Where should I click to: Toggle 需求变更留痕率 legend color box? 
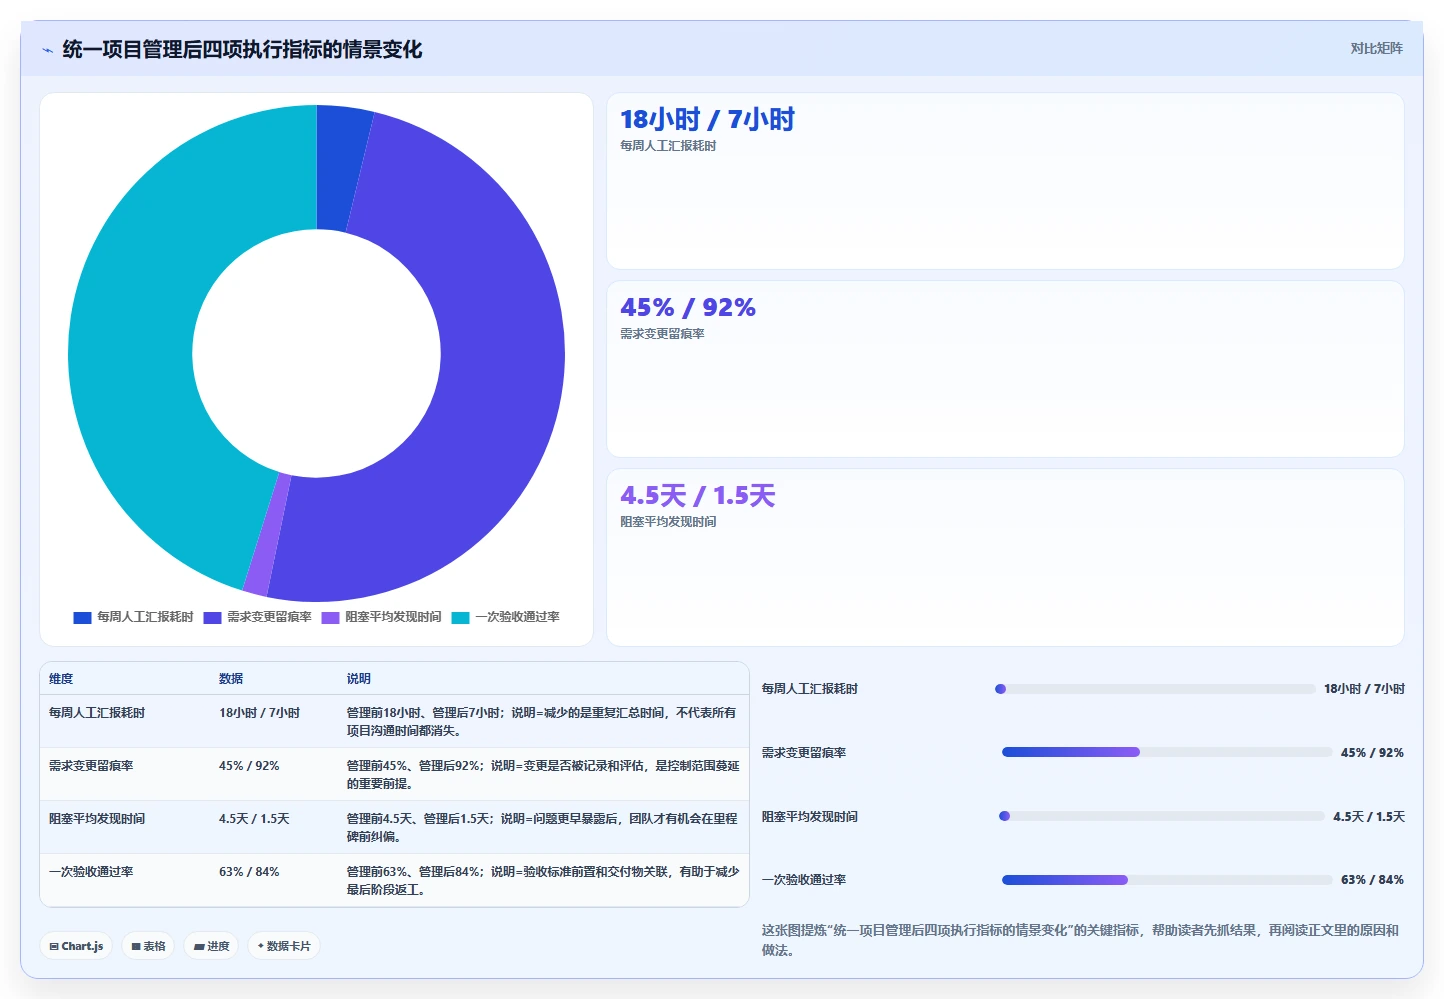point(212,617)
